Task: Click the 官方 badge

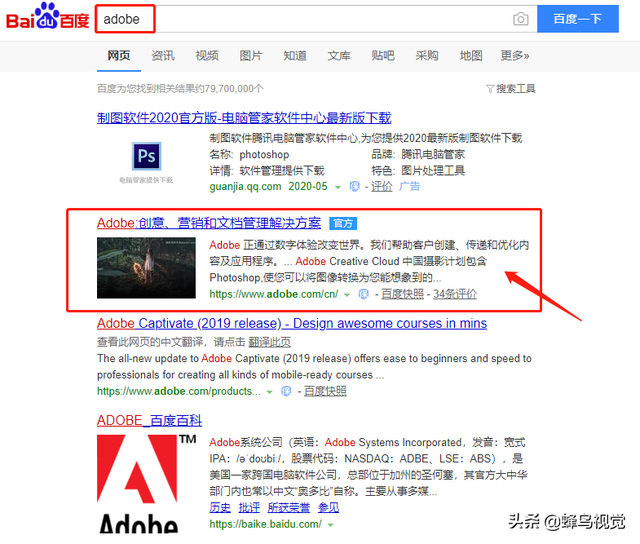Action: pyautogui.click(x=343, y=224)
